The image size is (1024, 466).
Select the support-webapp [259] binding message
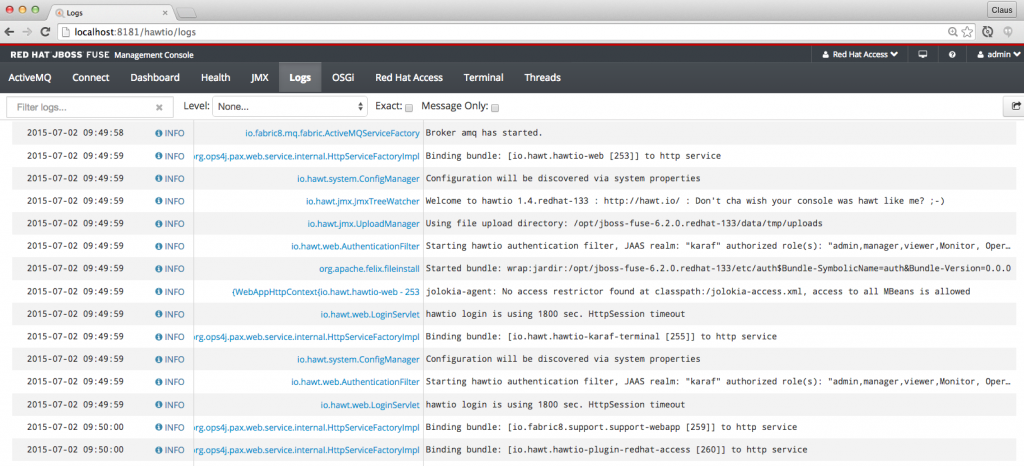point(611,427)
